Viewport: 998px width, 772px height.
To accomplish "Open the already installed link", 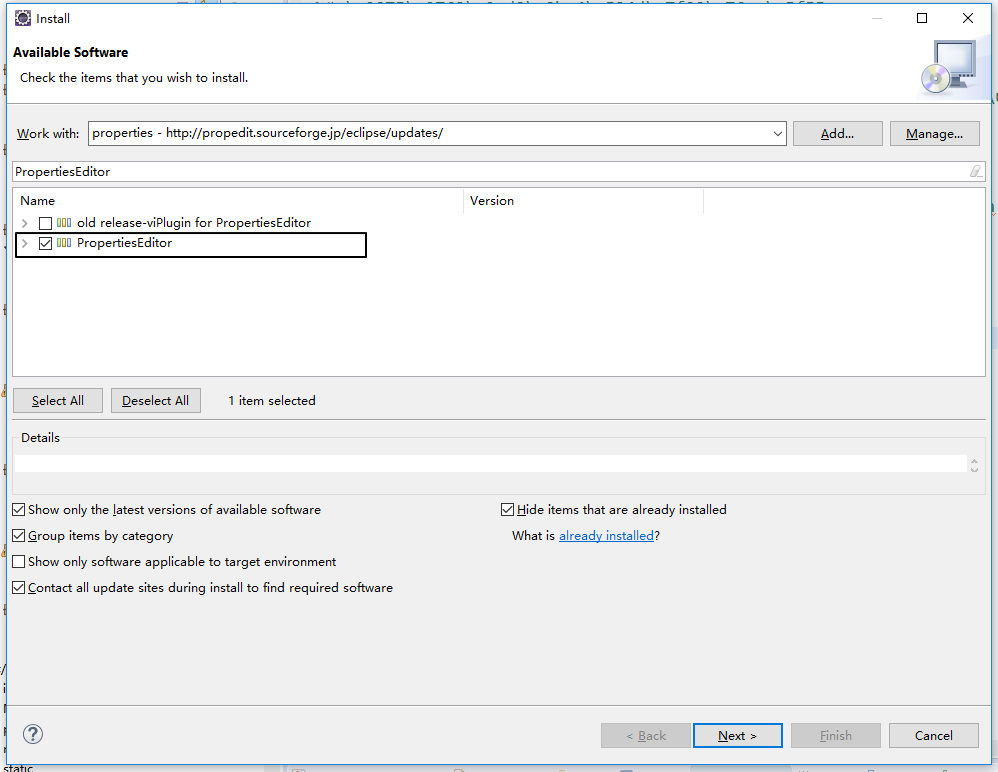I will [606, 536].
